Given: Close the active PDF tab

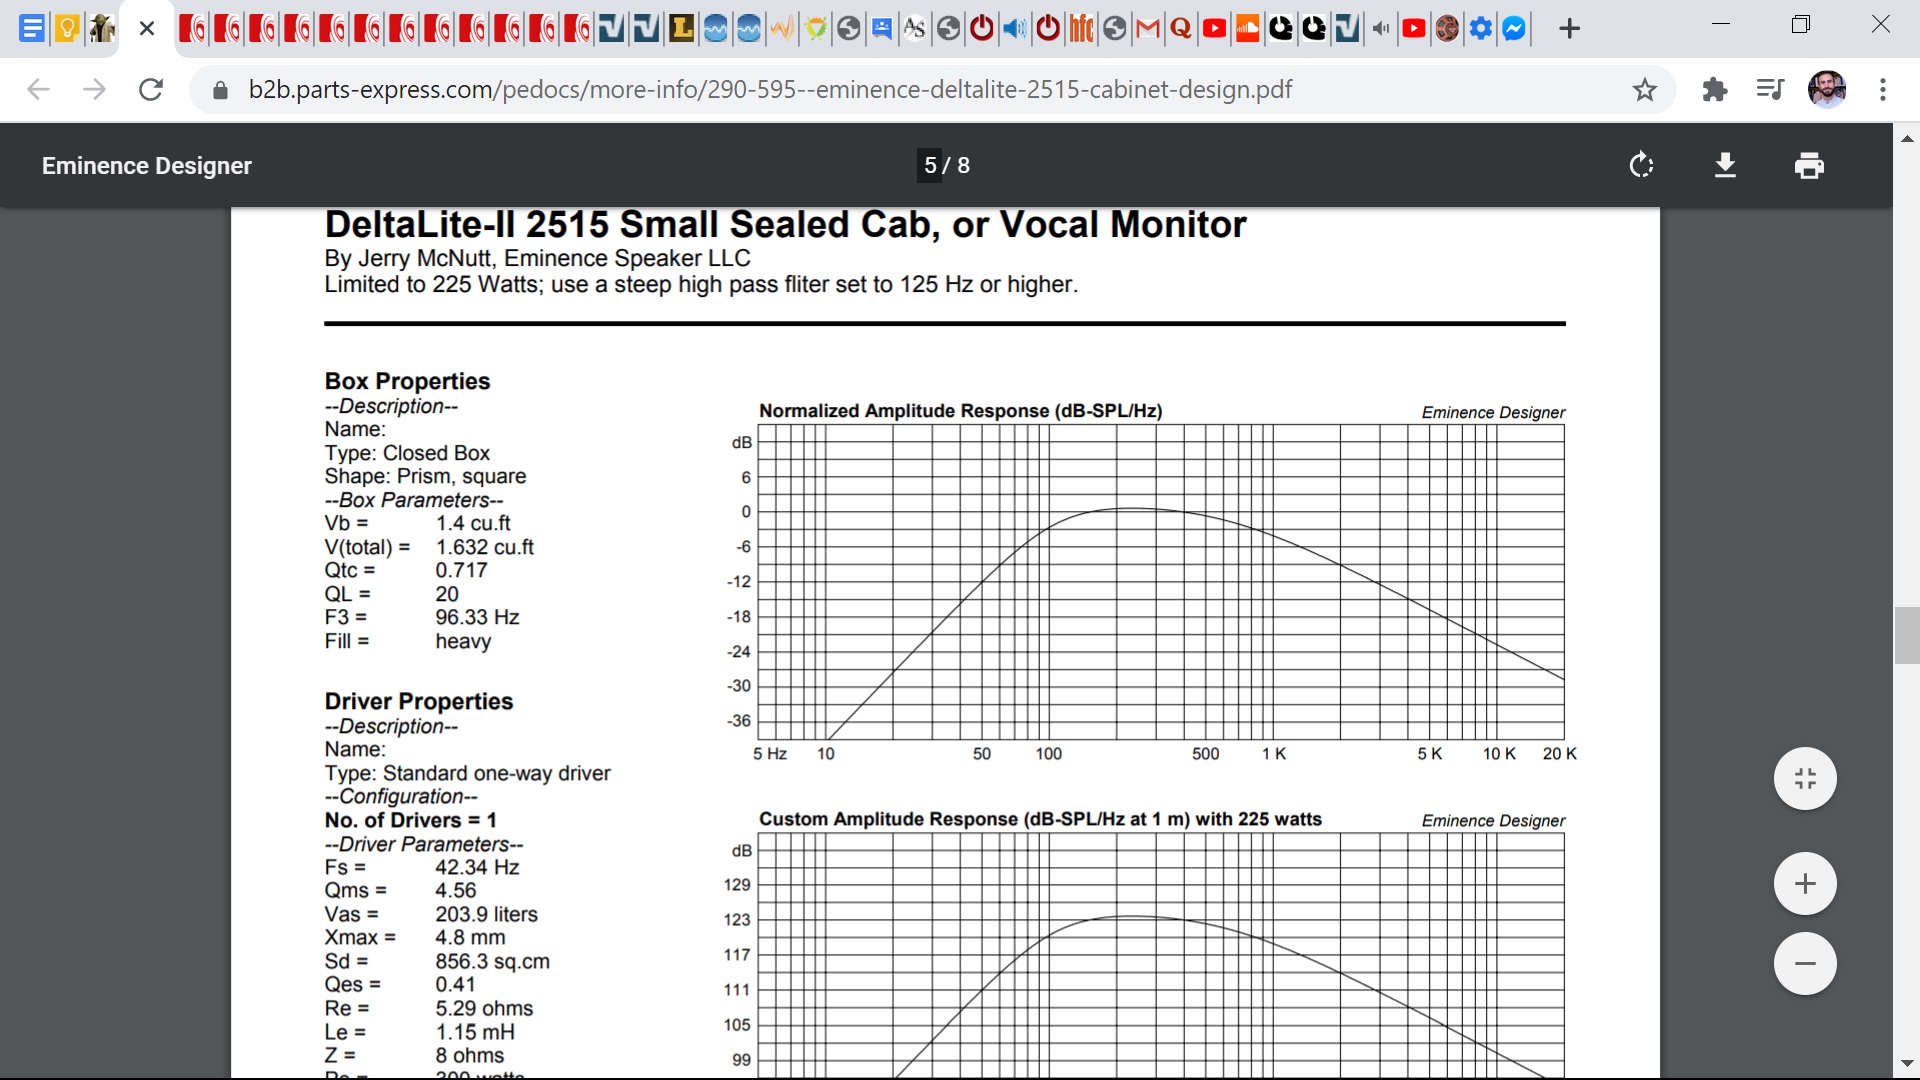Looking at the screenshot, I should (x=147, y=28).
